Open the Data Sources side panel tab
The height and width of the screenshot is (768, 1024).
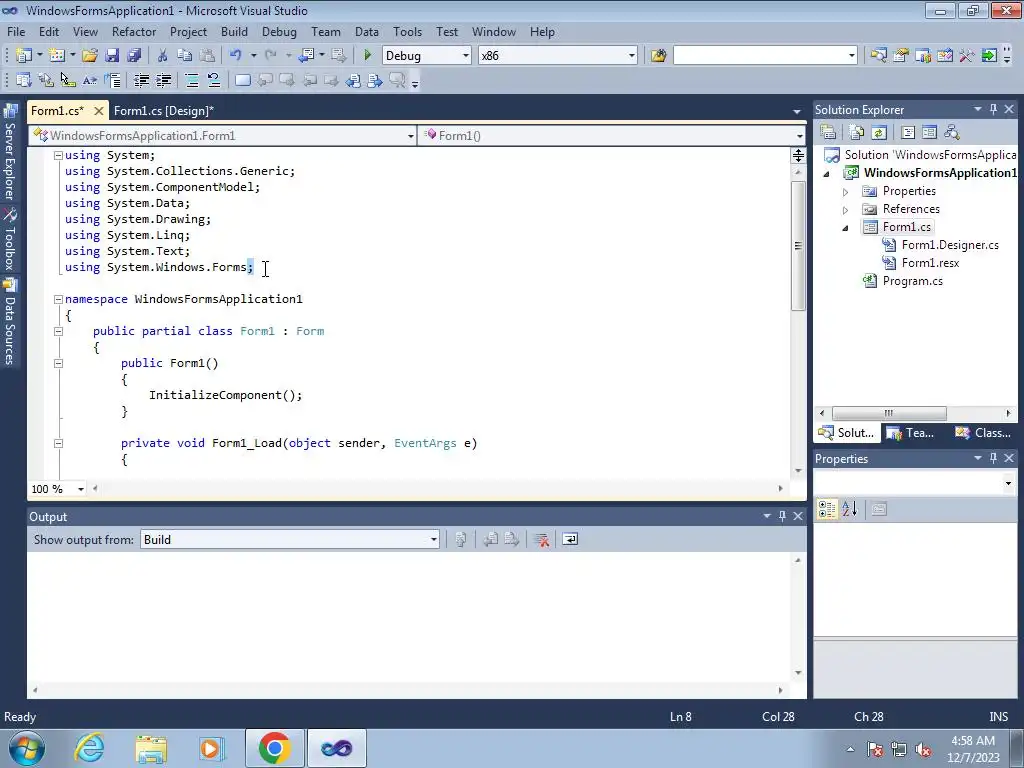click(x=10, y=322)
